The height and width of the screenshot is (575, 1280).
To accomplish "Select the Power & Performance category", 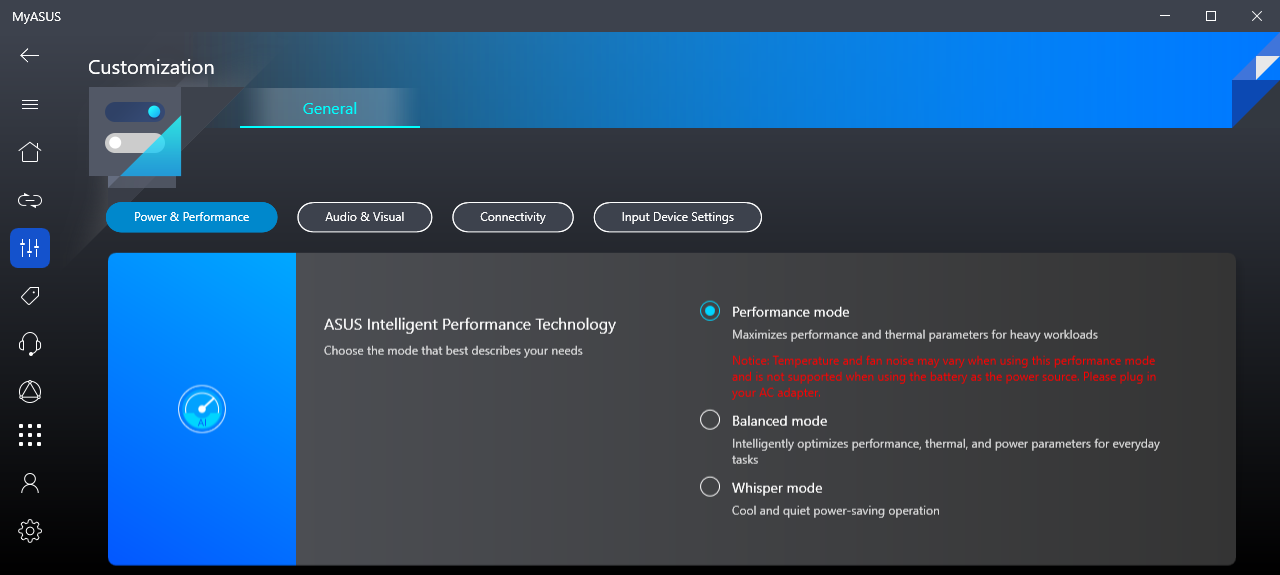I will coord(192,217).
